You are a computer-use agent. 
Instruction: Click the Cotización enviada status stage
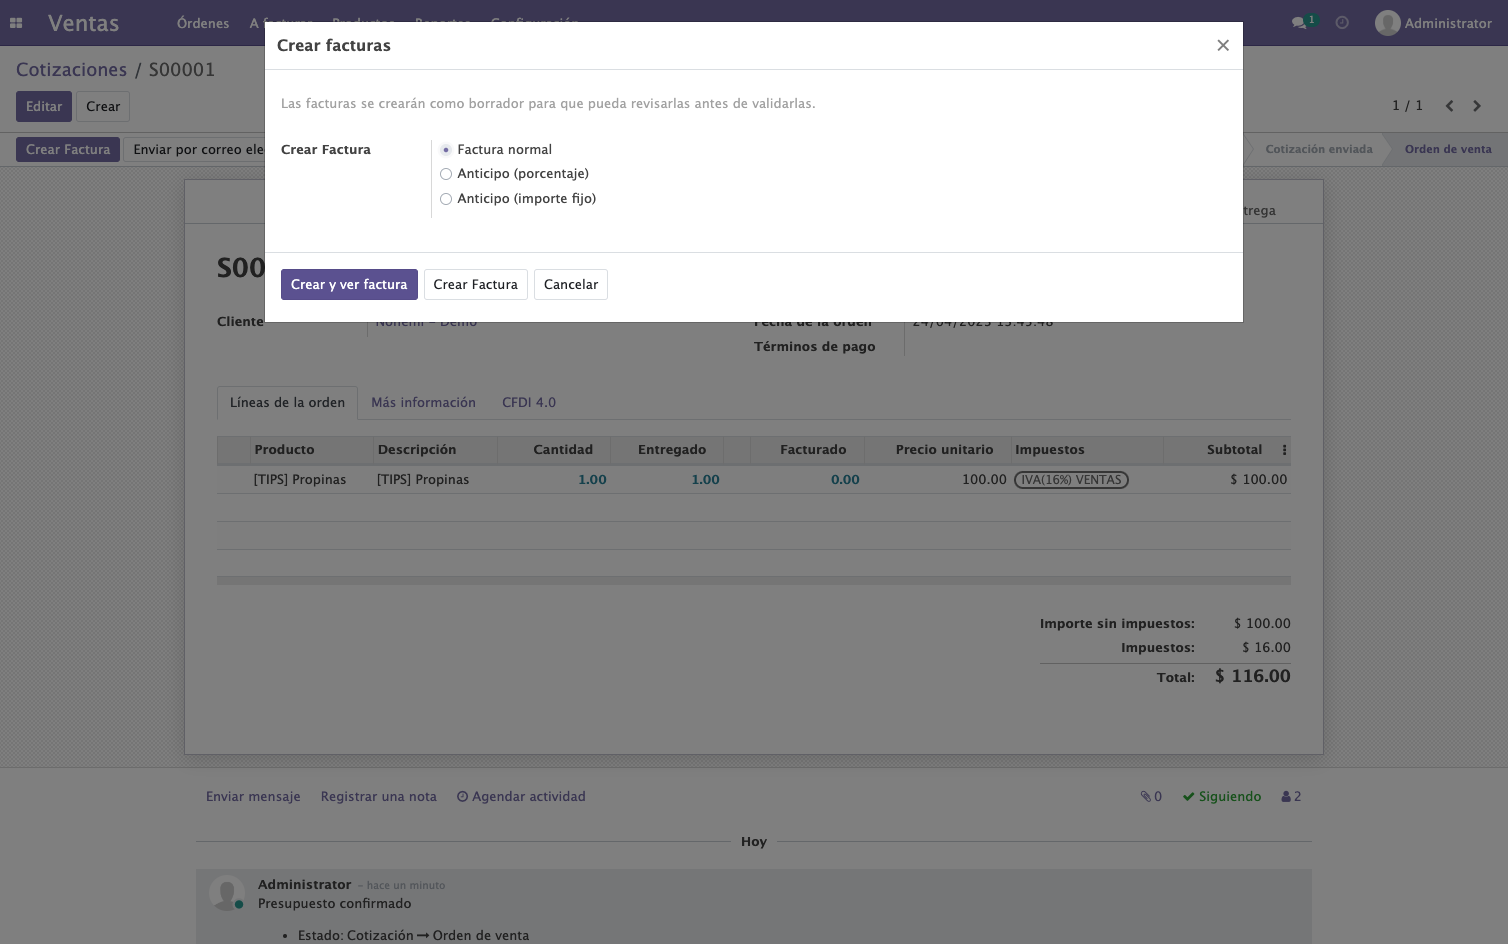pos(1319,150)
